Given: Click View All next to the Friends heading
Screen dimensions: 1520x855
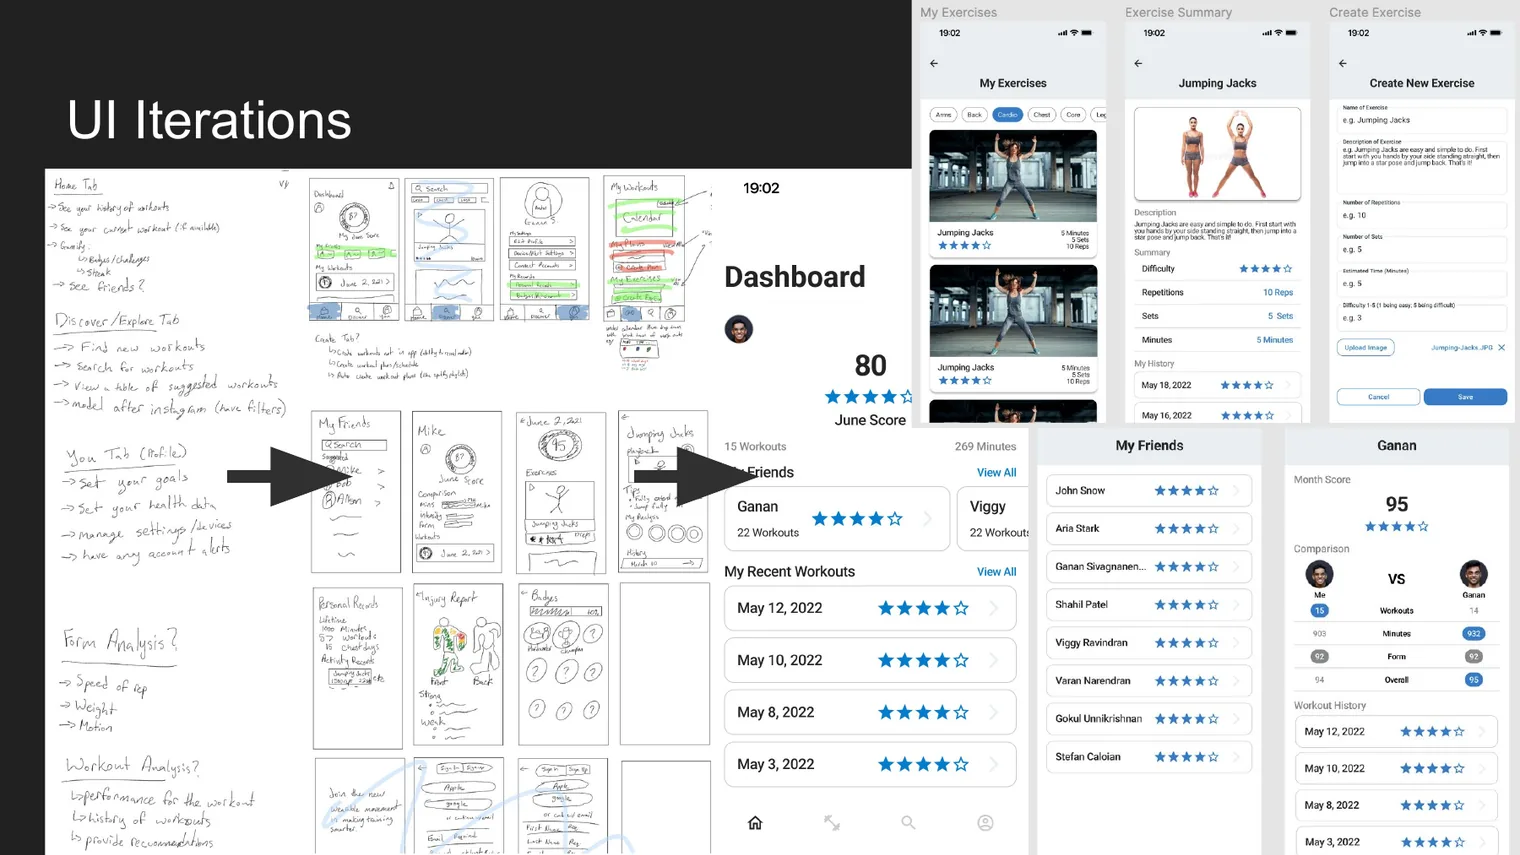Looking at the screenshot, I should [996, 473].
